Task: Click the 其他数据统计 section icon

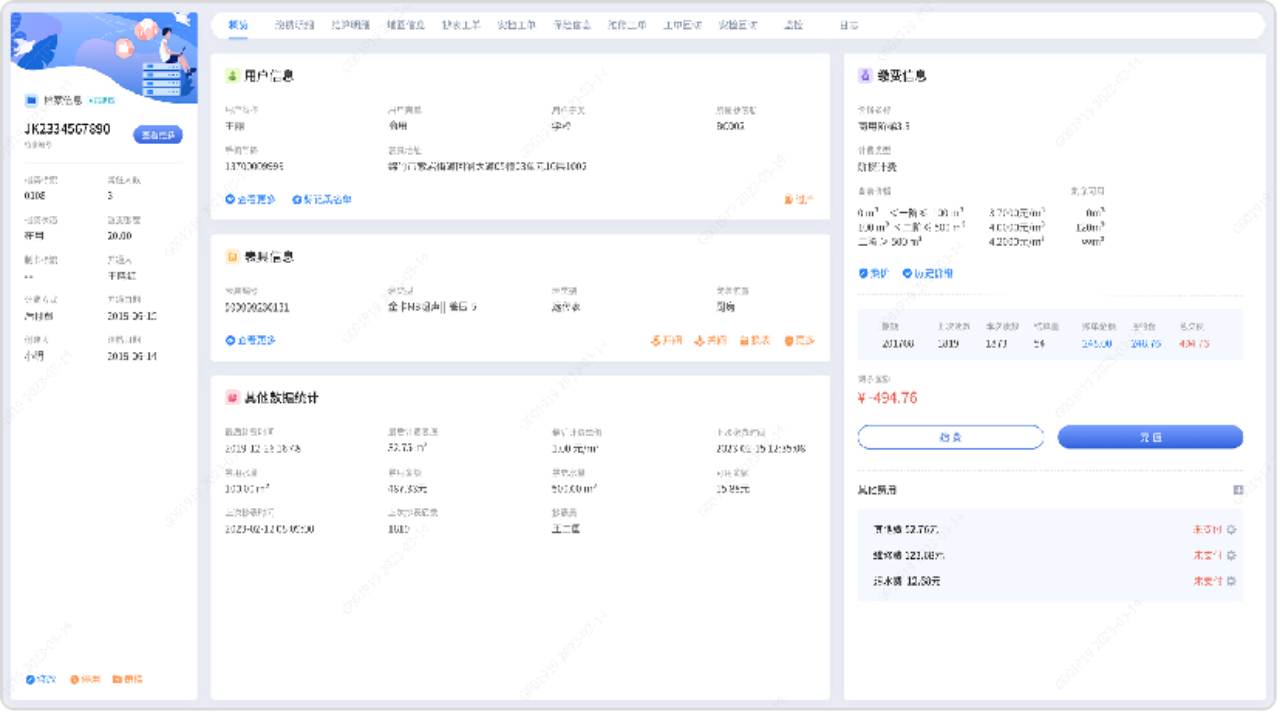Action: [232, 398]
